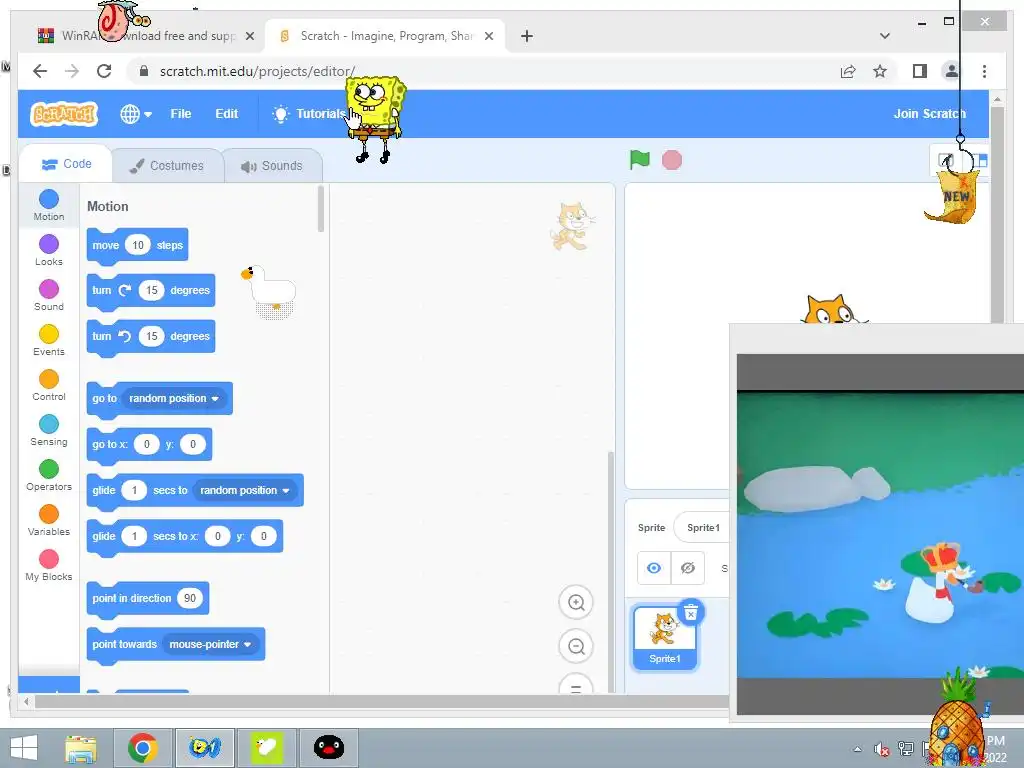Open the Events block category

tap(49, 341)
